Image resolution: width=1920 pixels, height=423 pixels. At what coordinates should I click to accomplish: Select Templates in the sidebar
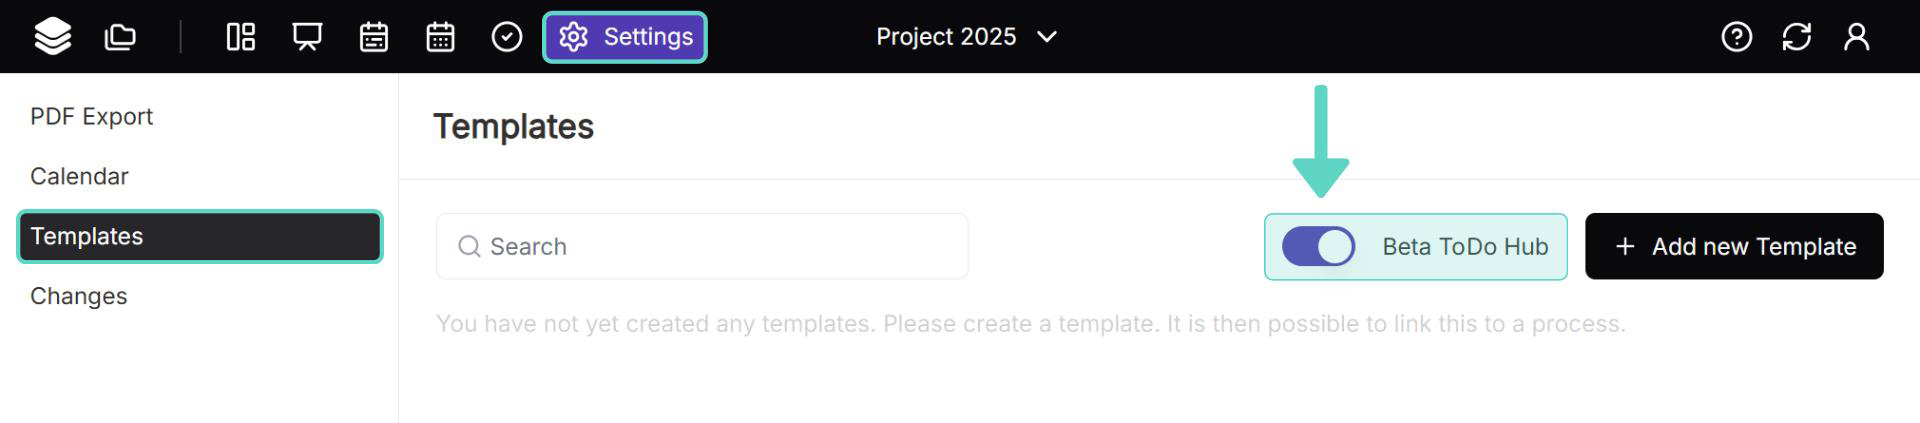coord(200,237)
